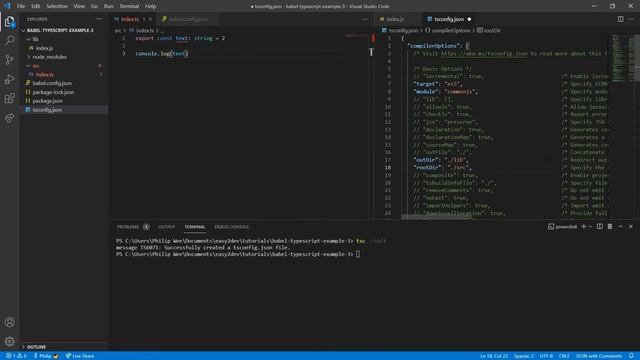Click the UTF-8 encoding status item
Screen dimensions: 640x360
546,356
